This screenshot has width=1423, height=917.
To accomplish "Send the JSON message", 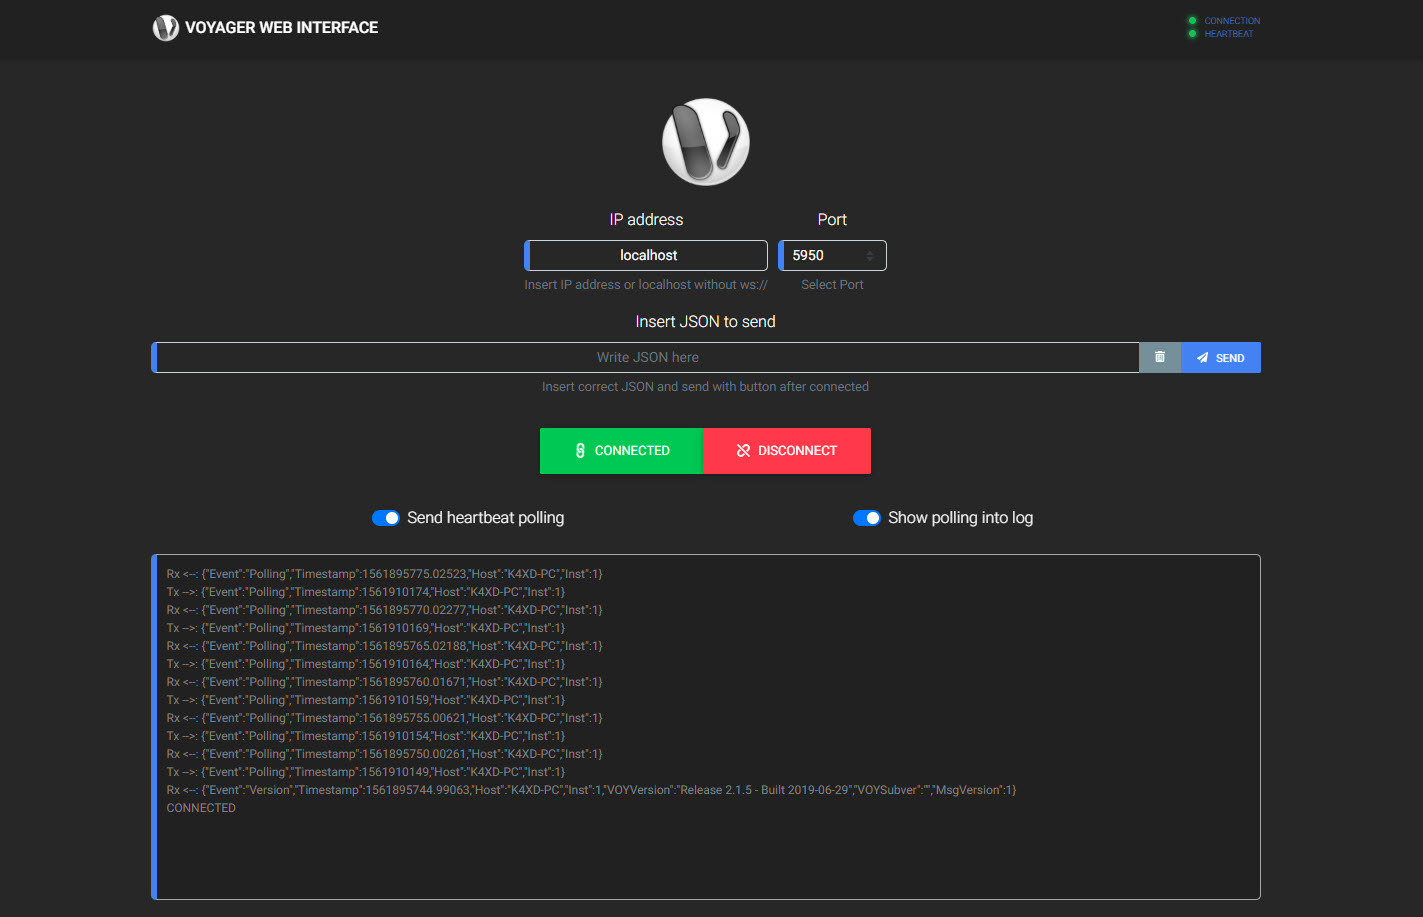I will point(1221,357).
